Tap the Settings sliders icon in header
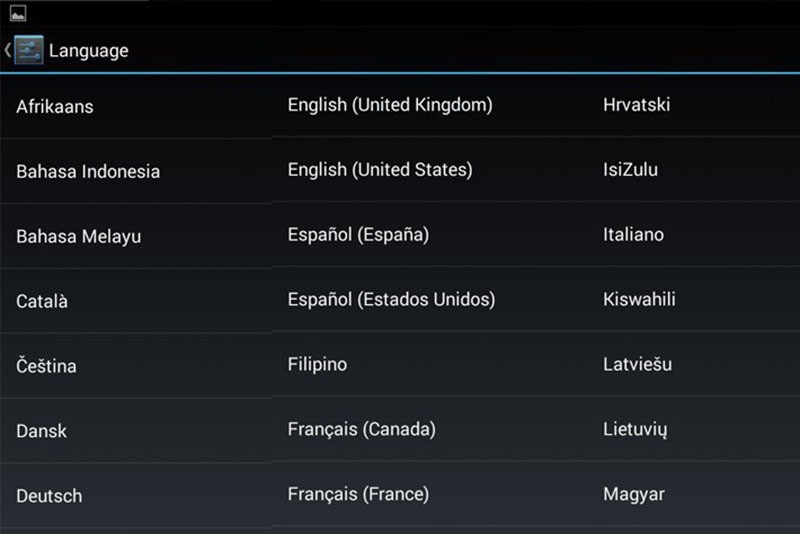 [29, 50]
